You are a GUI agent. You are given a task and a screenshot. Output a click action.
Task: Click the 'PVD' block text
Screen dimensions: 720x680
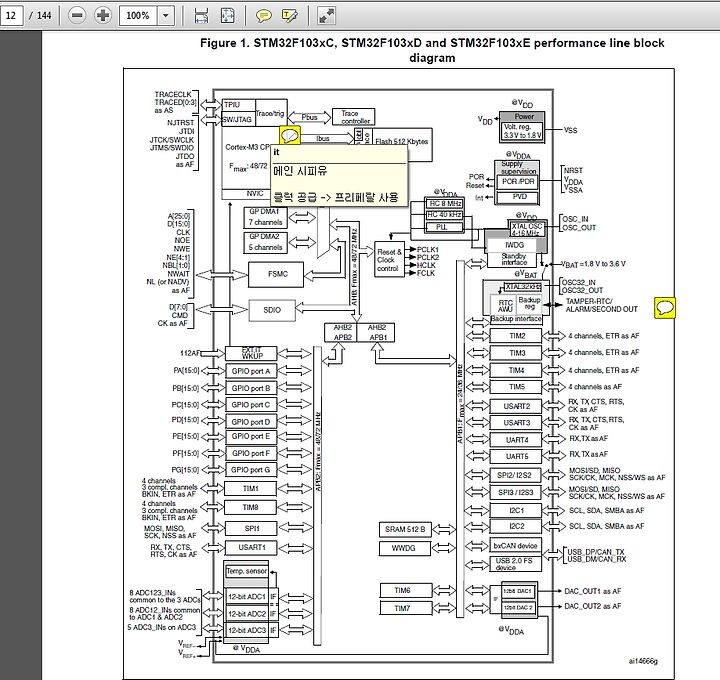click(519, 197)
